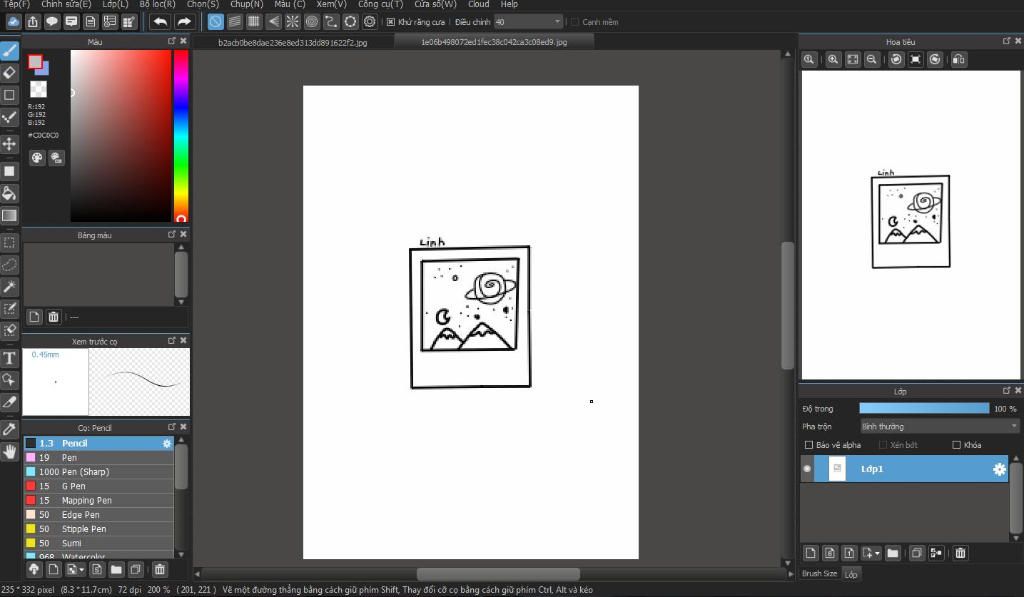Viewport: 1024px width, 597px height.
Task: Enable the Khóa layer lock checkbox
Action: click(957, 445)
